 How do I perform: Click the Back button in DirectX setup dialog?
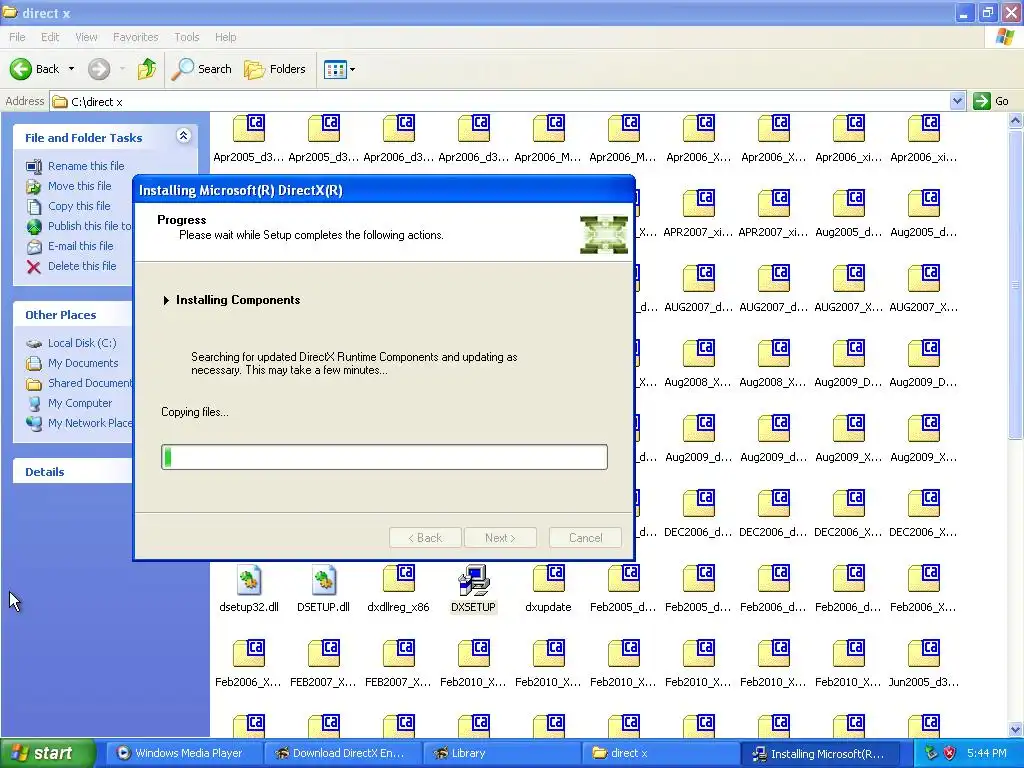(x=425, y=537)
